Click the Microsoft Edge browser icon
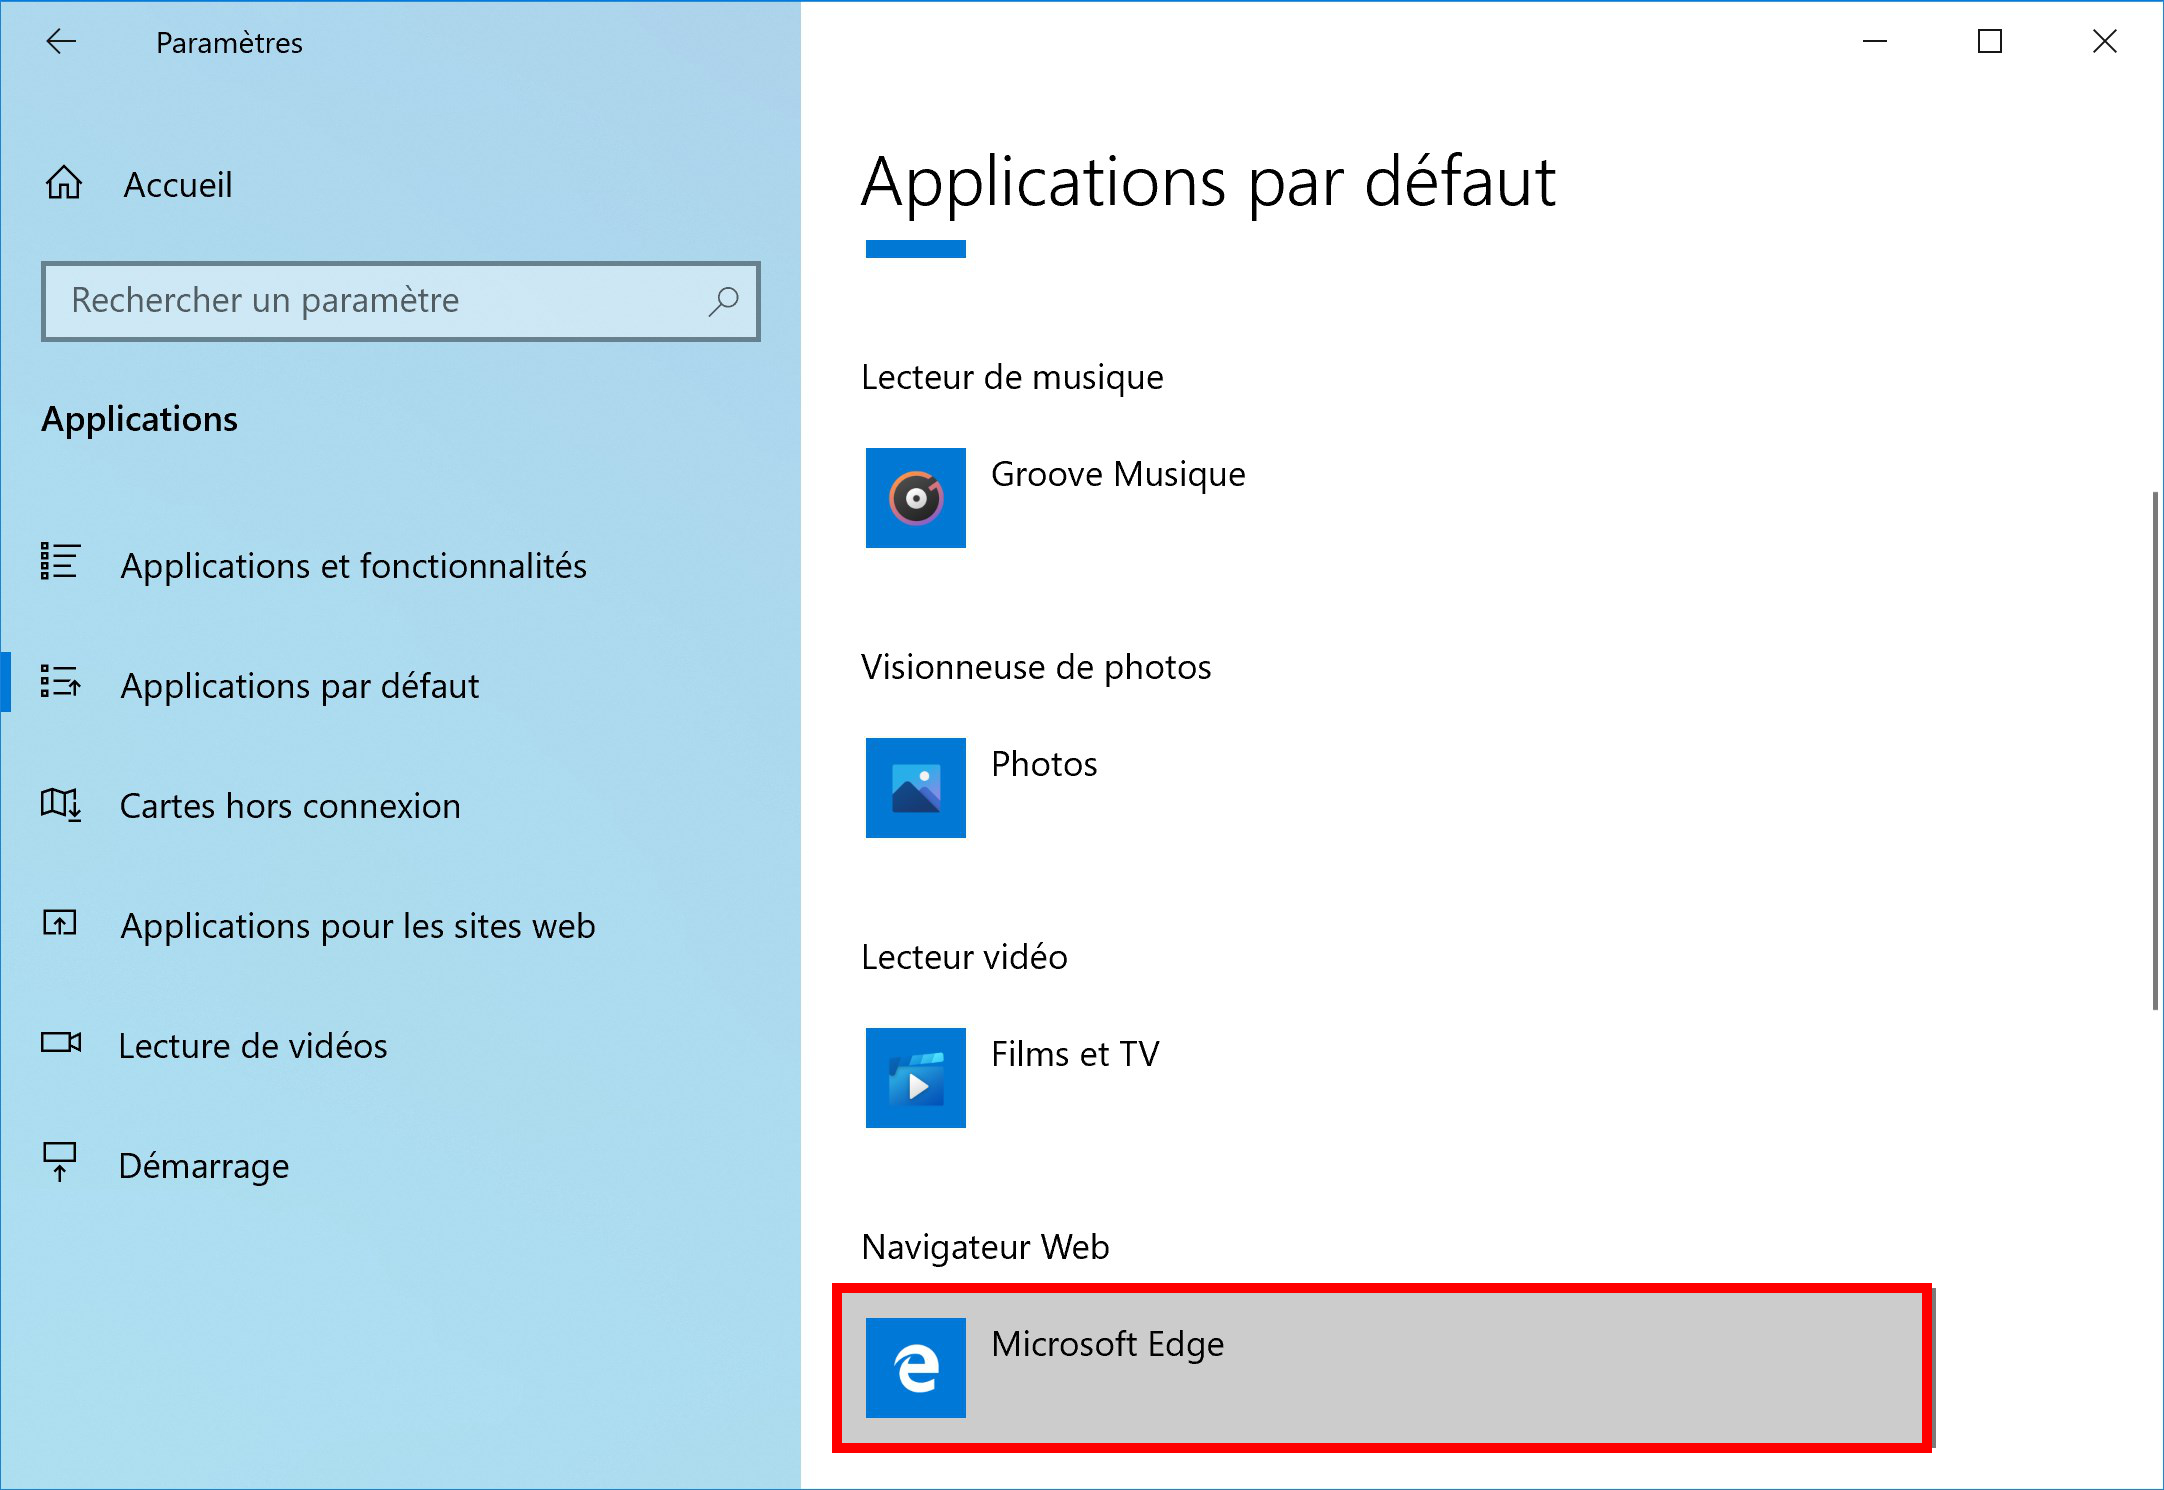 point(916,1368)
